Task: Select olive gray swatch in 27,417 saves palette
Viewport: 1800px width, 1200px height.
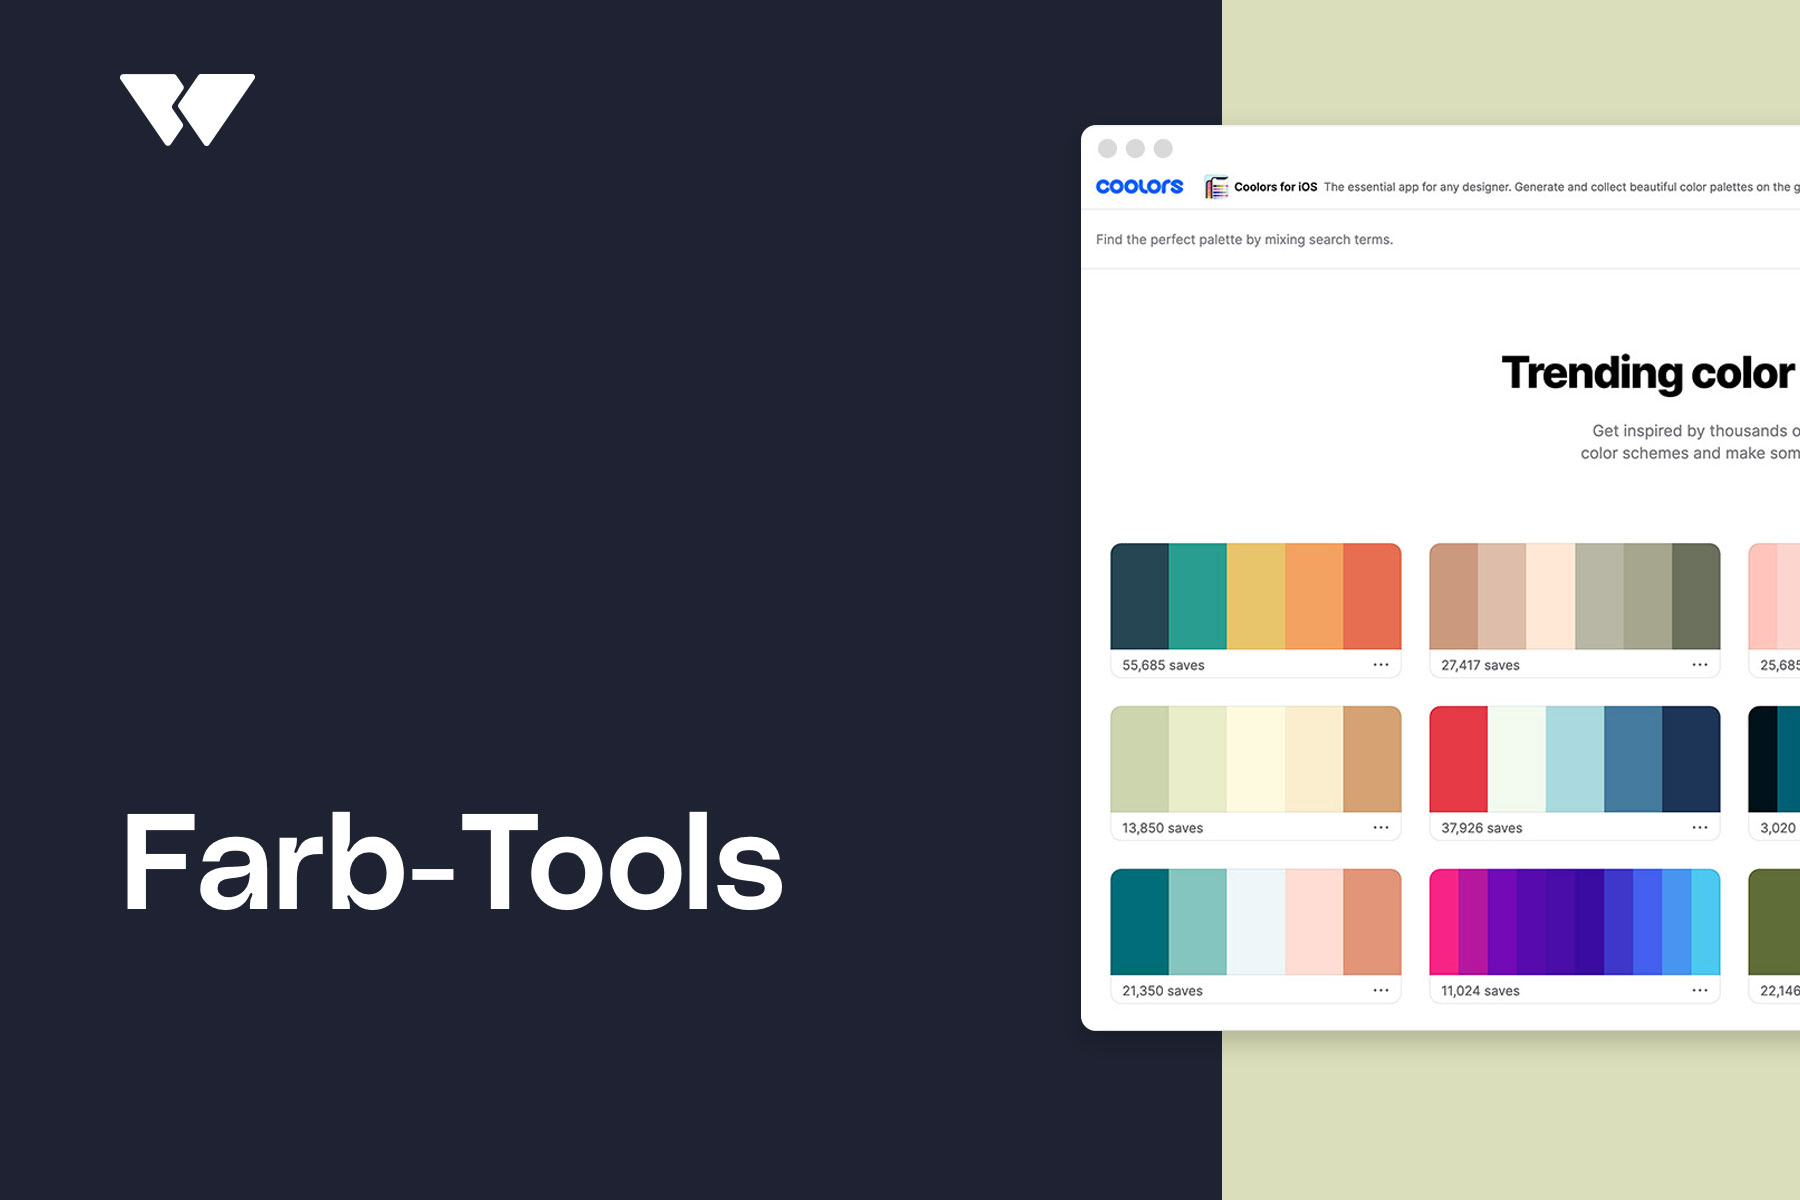Action: coord(1696,597)
